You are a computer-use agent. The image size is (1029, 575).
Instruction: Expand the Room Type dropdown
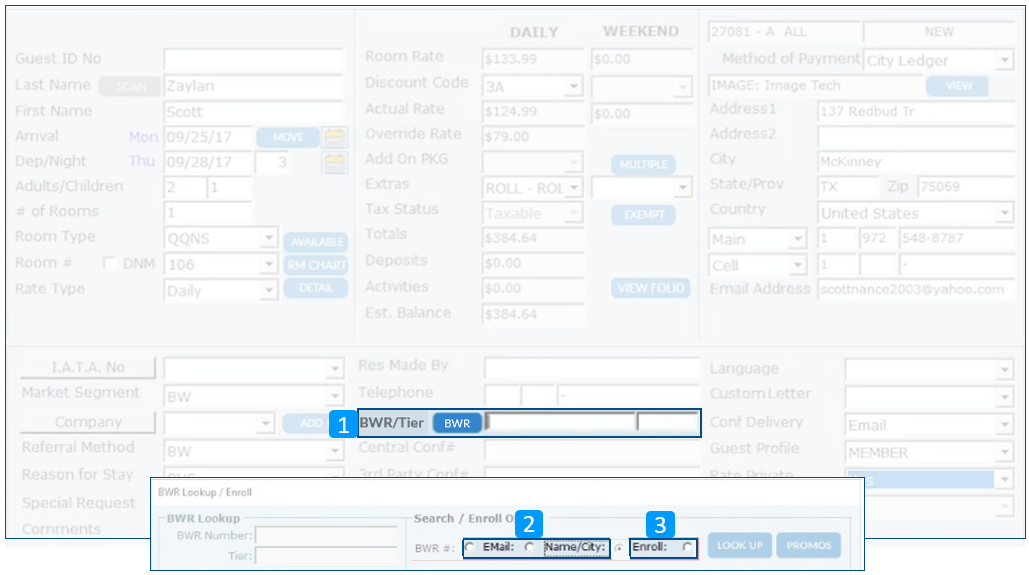tap(268, 239)
